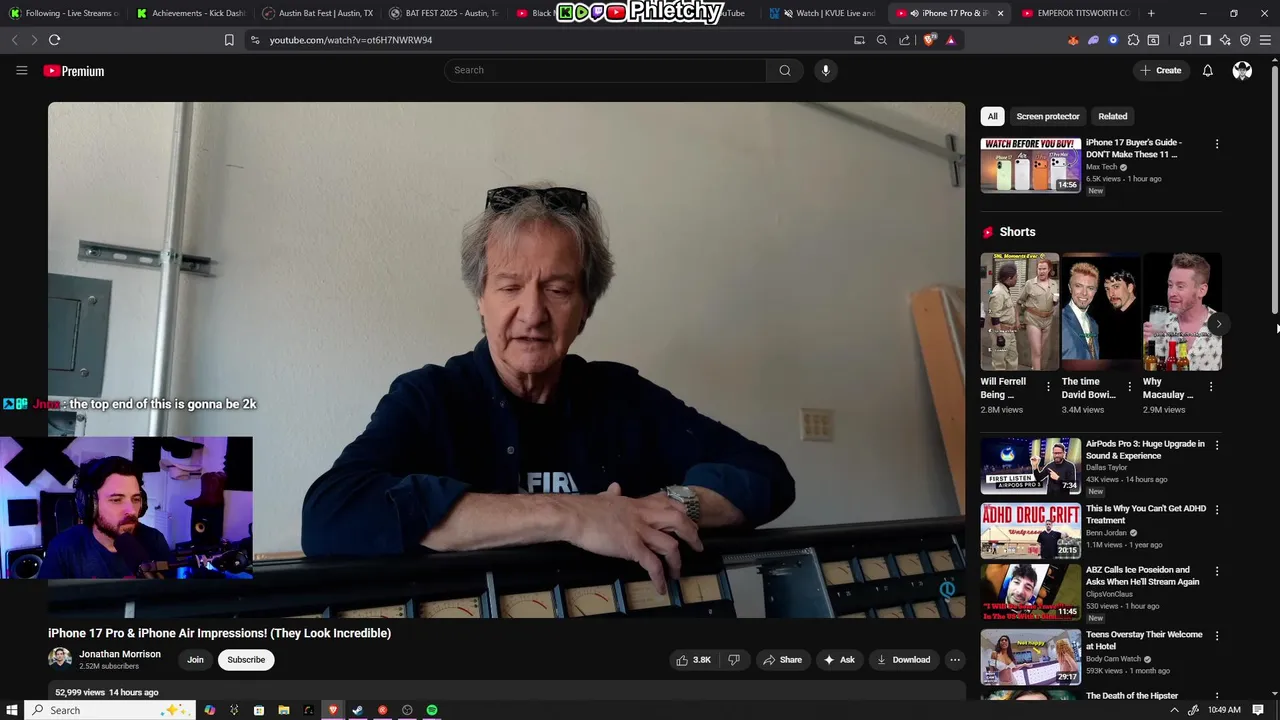This screenshot has width=1280, height=720.
Task: Open options for ADHD Treatment video
Action: (x=1217, y=509)
